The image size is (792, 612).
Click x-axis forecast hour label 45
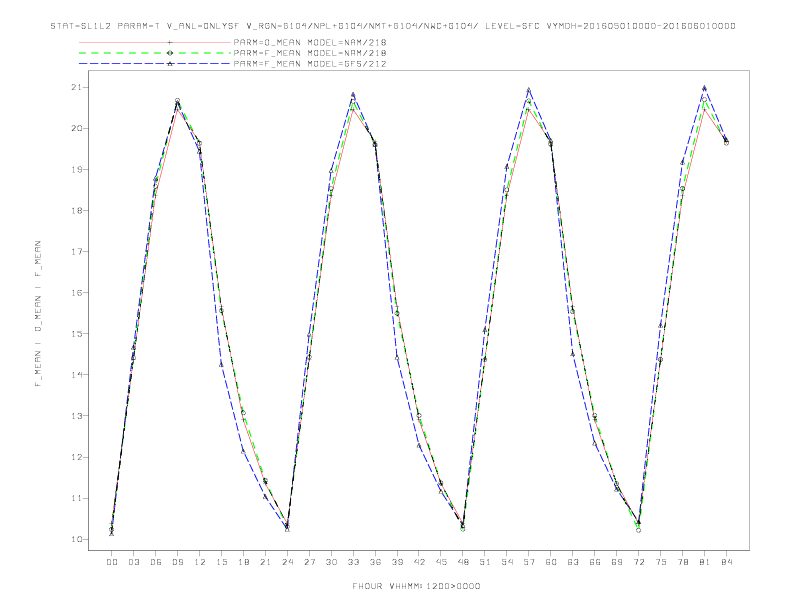(441, 562)
